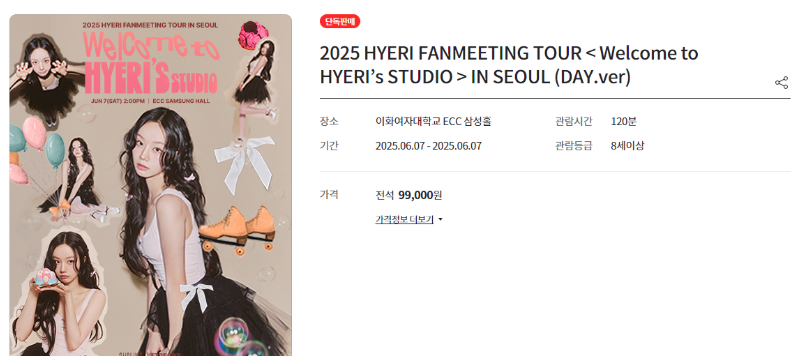The width and height of the screenshot is (809, 364).
Task: Click the pink cake at the poster top
Action: point(253,35)
